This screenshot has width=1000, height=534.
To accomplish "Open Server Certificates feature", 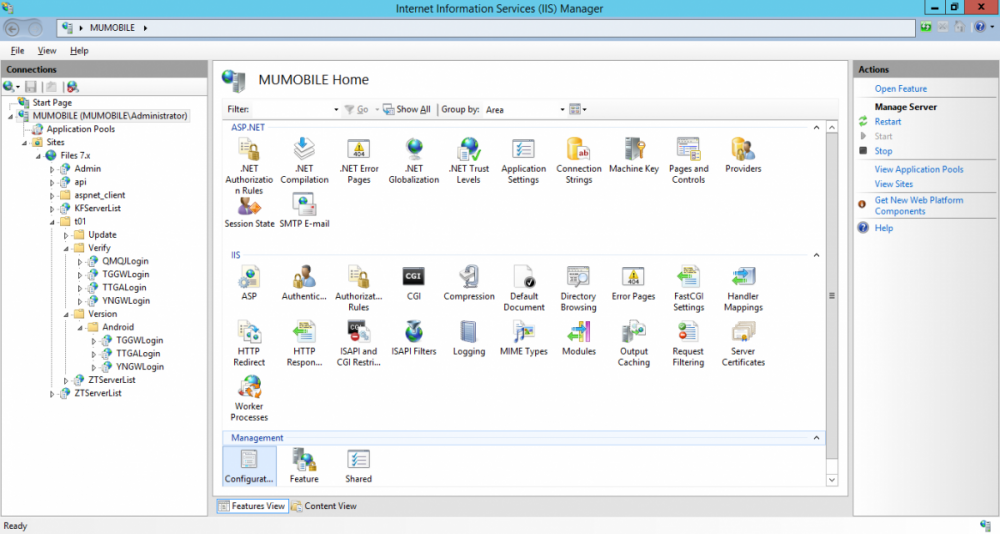I will (743, 344).
